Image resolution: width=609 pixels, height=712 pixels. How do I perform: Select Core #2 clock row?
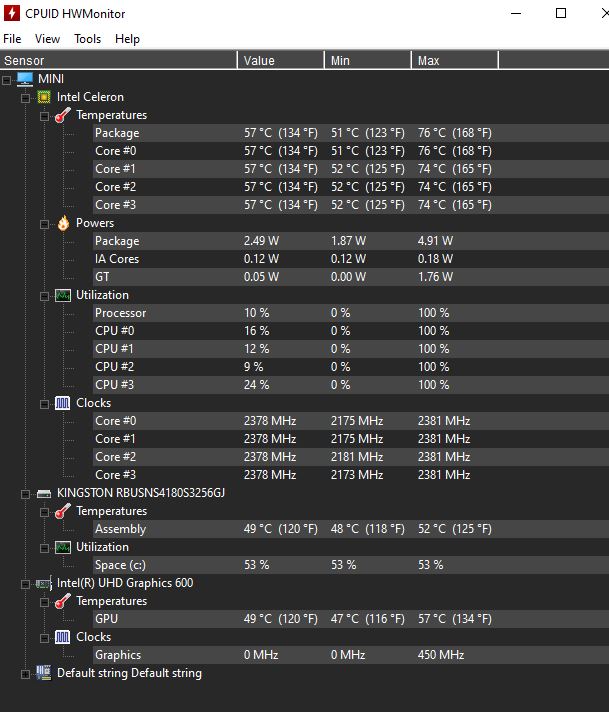tap(351, 457)
